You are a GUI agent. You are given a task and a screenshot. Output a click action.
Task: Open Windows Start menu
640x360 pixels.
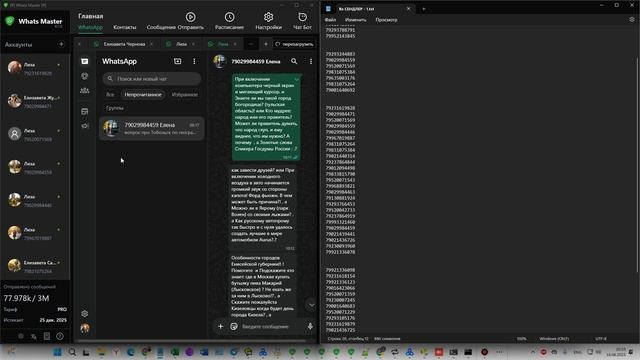pyautogui.click(x=57, y=352)
